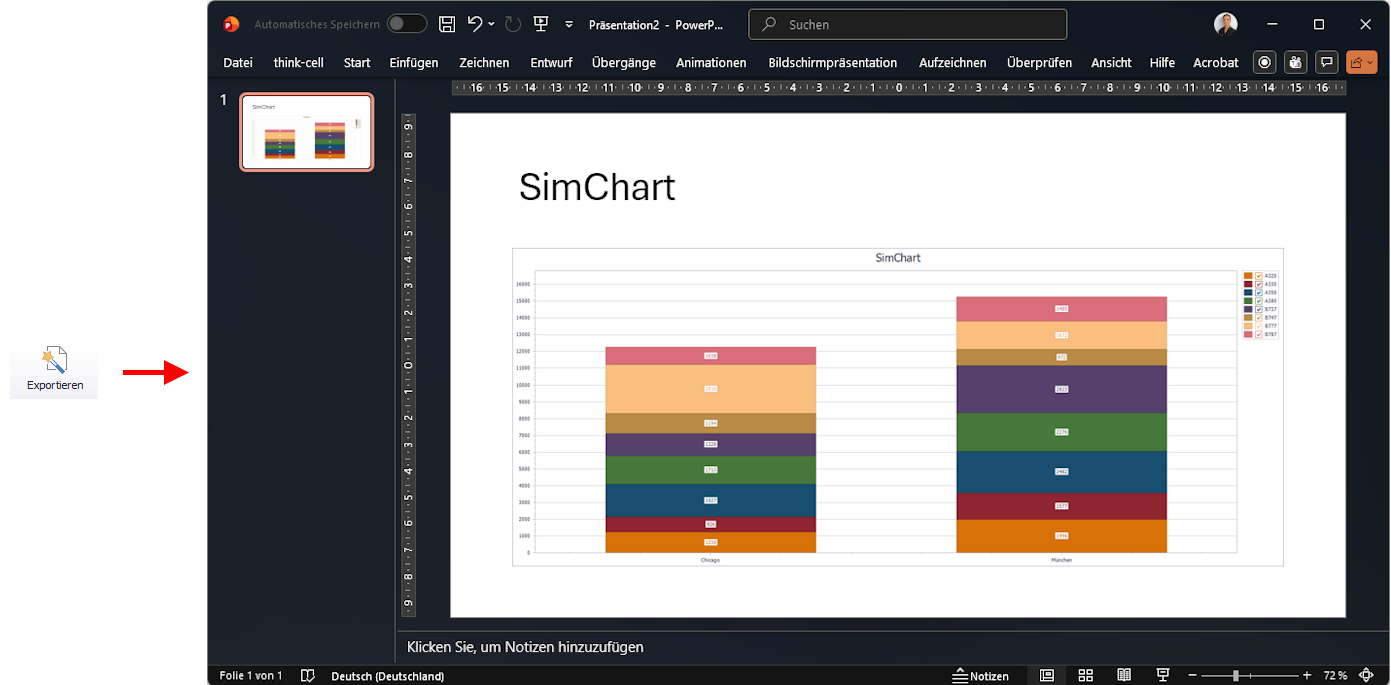Viewport: 1391px width, 685px height.
Task: Open the Rückgängig dropdown arrow
Action: pos(489,24)
